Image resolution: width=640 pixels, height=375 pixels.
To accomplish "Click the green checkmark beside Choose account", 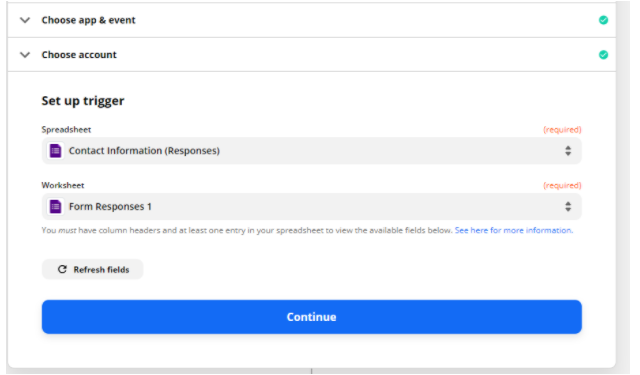I will [x=603, y=55].
